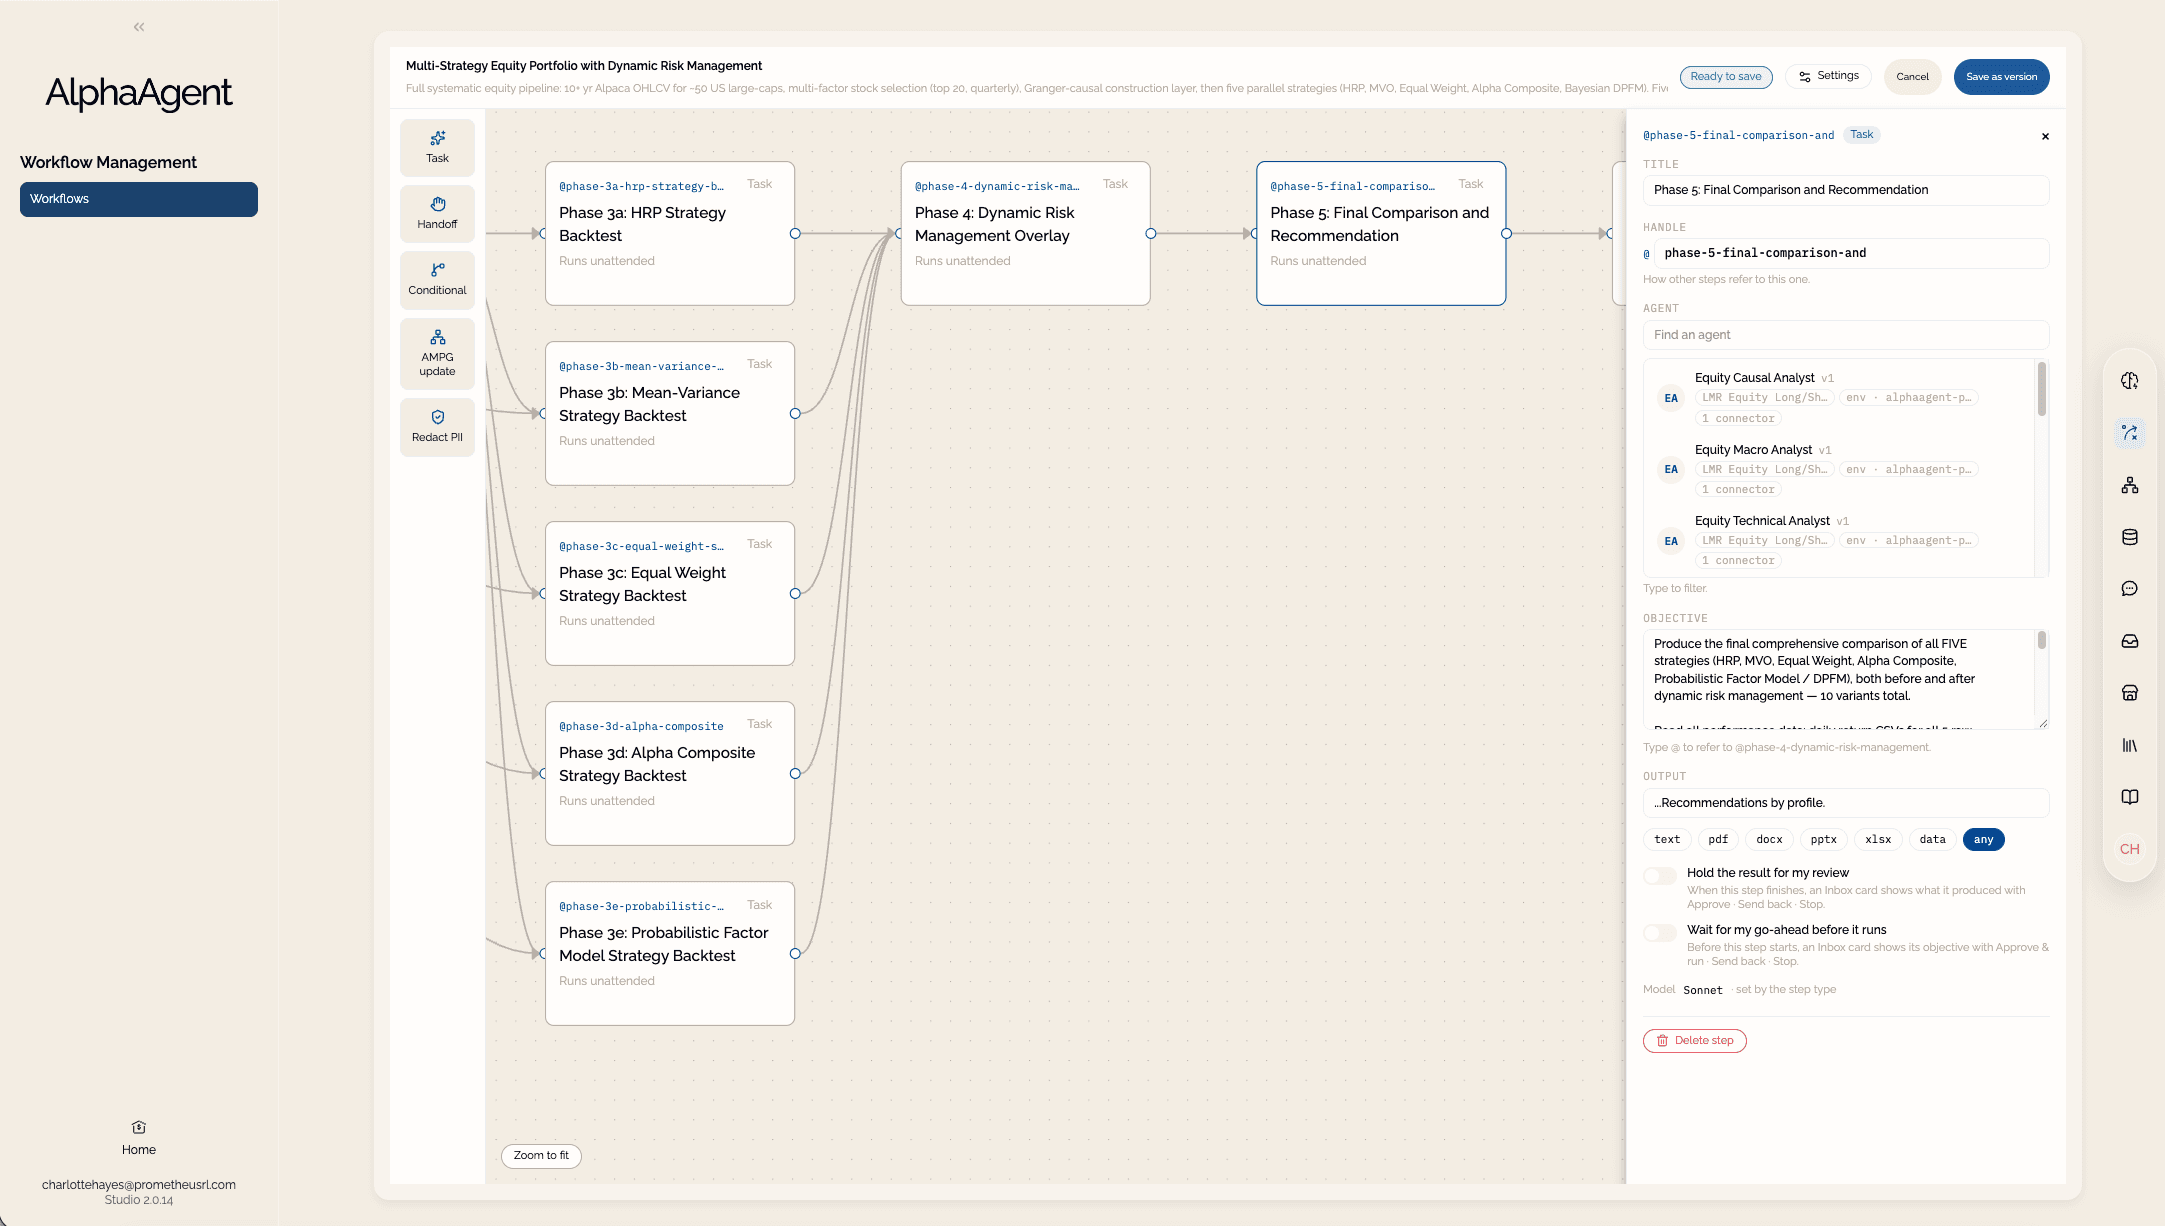The height and width of the screenshot is (1226, 2165).
Task: Choose the Equity Macro Analyst agent
Action: coord(1839,469)
